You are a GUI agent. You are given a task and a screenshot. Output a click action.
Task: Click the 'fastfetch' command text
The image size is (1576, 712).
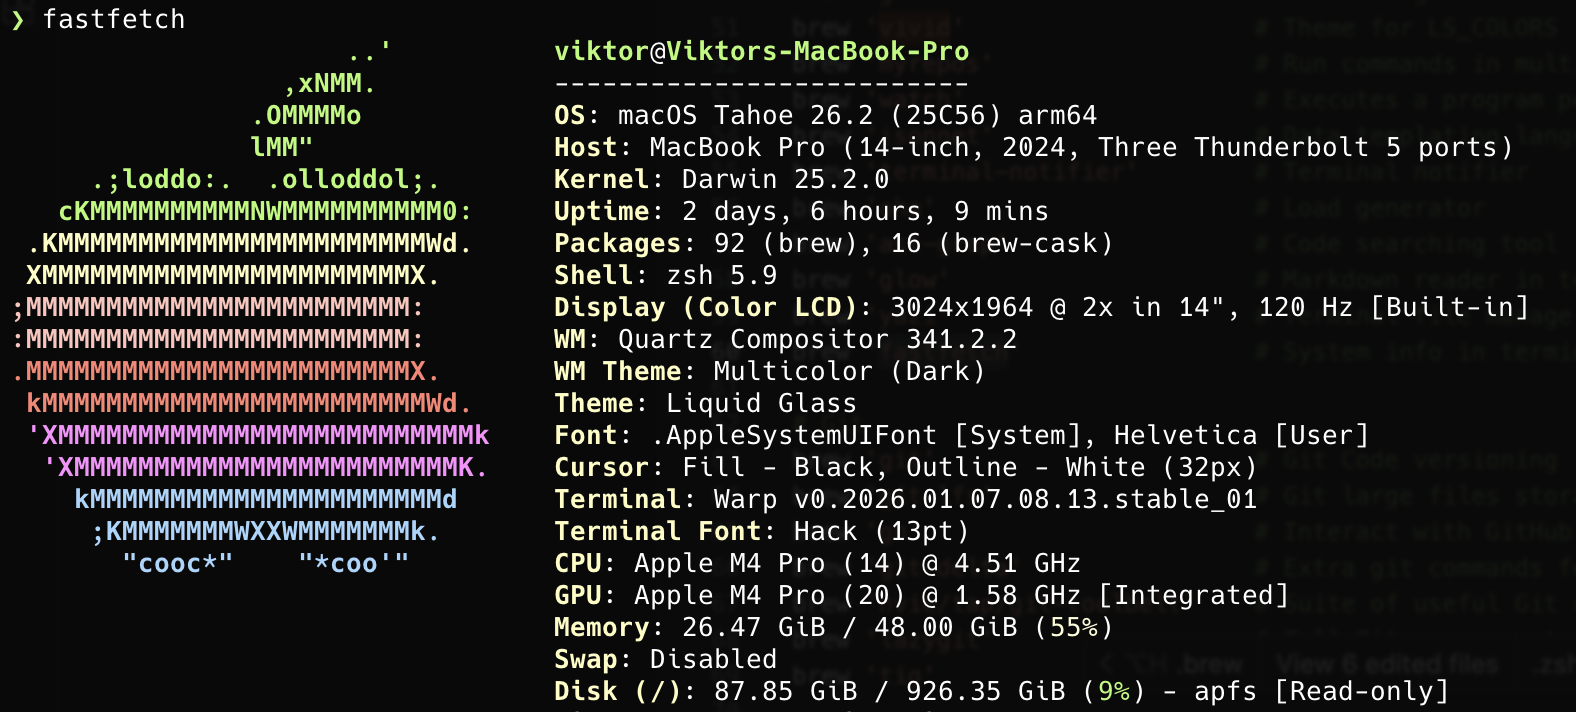pyautogui.click(x=114, y=19)
